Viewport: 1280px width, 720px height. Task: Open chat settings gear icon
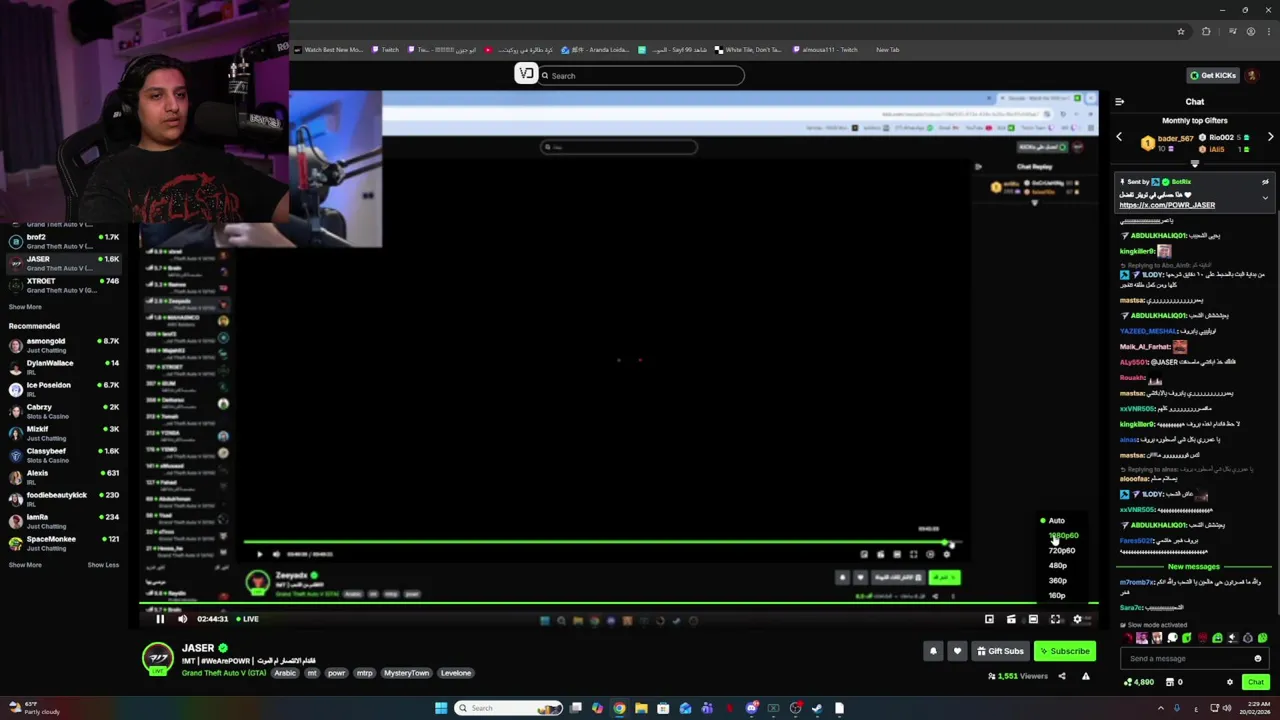(1230, 682)
